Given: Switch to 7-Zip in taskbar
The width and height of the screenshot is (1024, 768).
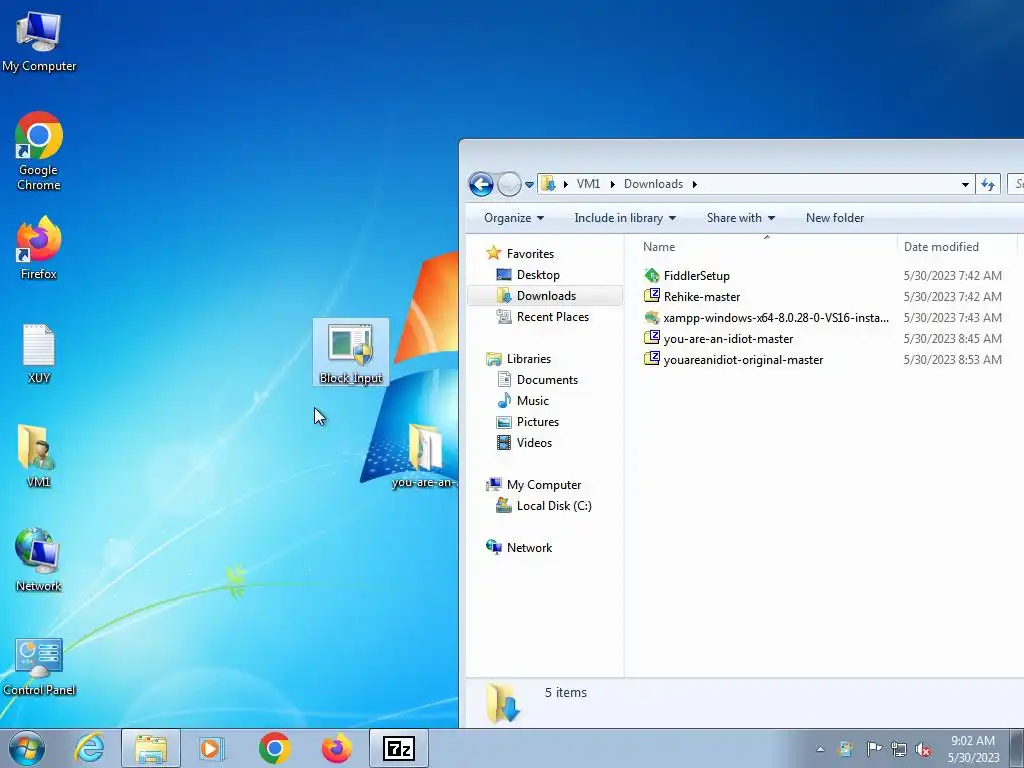Looking at the screenshot, I should click(399, 748).
